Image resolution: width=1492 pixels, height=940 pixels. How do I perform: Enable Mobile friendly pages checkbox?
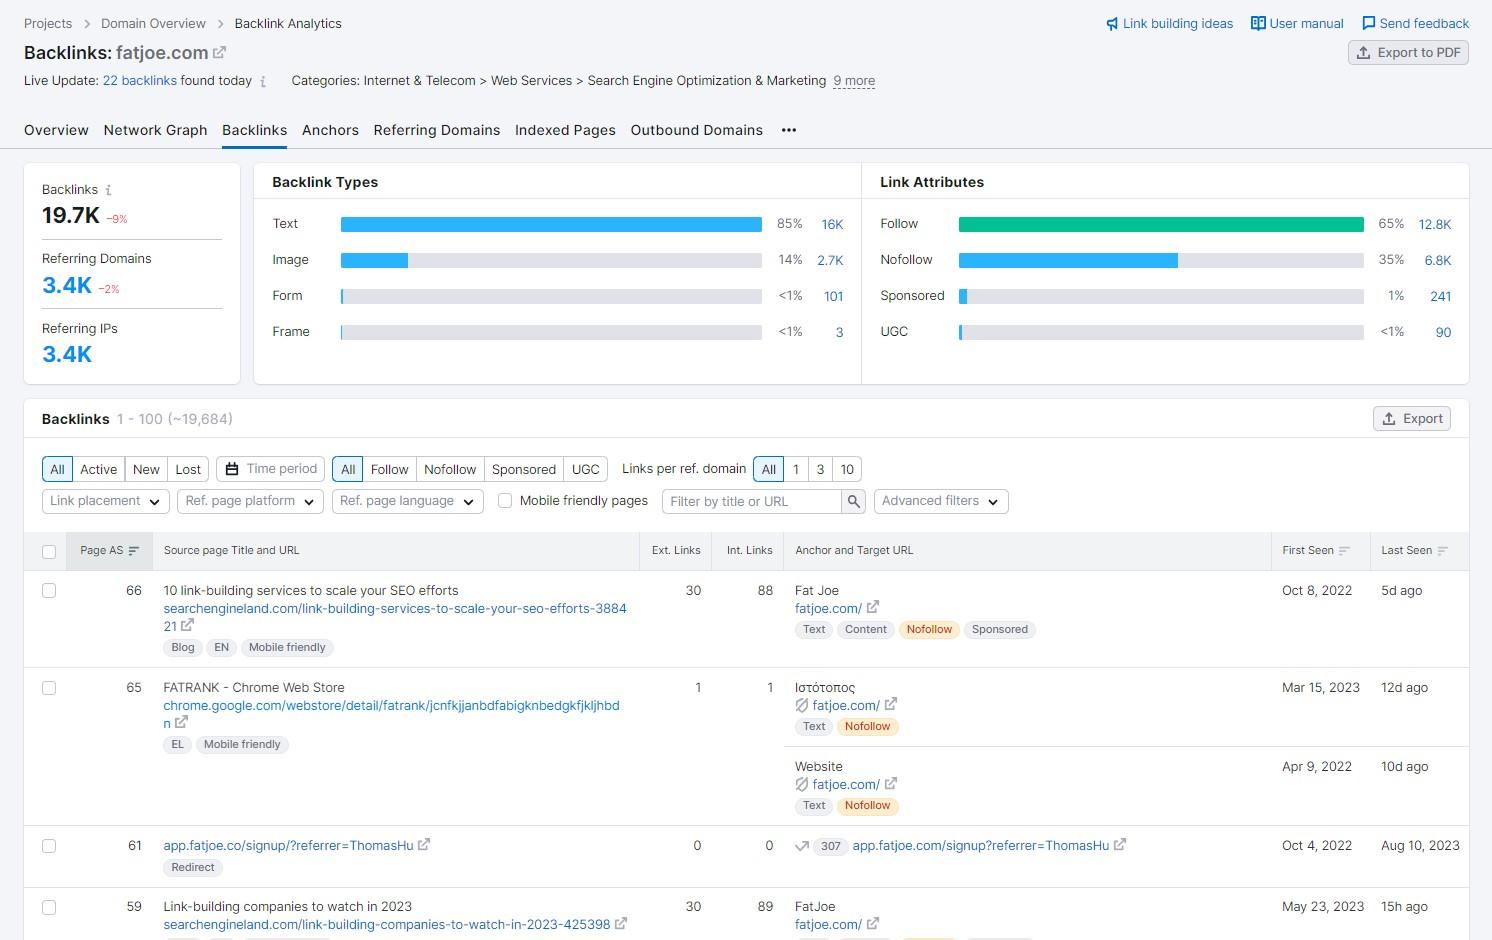click(x=505, y=501)
